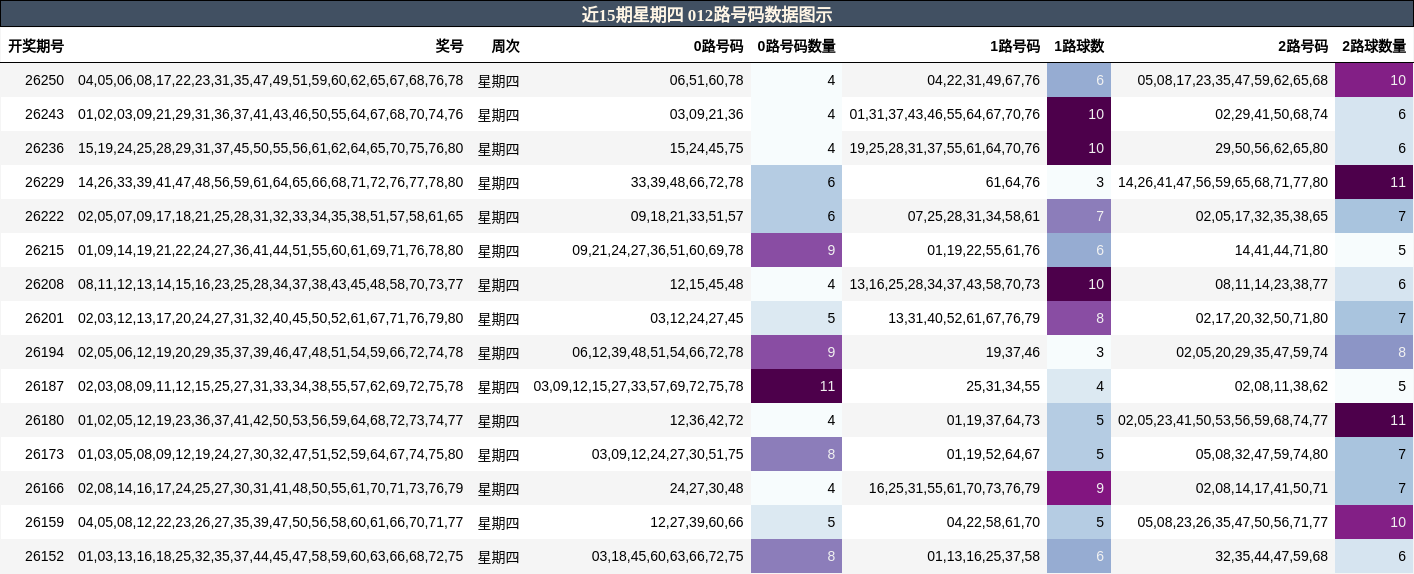This screenshot has width=1414, height=574.
Task: Click draw number 26201
Action: pyautogui.click(x=44, y=318)
